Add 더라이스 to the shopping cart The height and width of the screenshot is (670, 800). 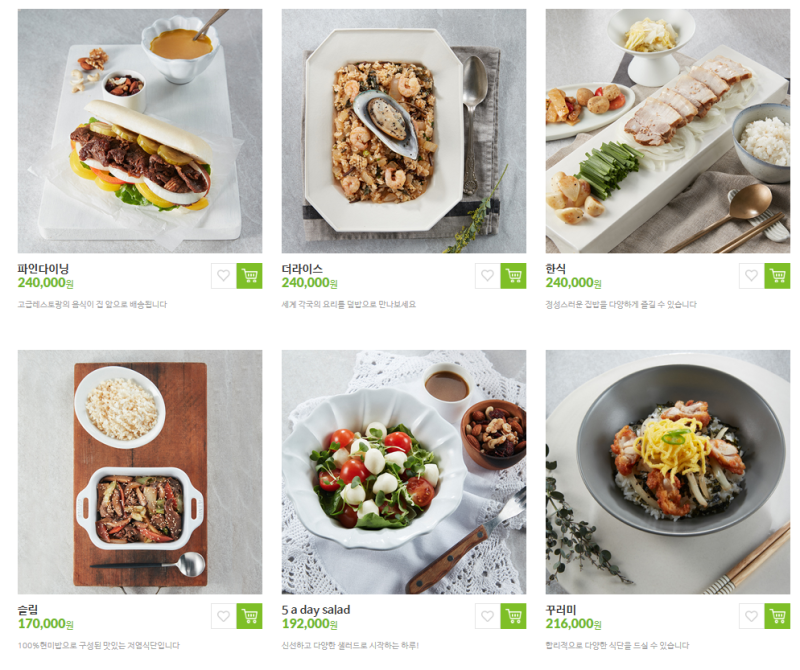[x=513, y=276]
